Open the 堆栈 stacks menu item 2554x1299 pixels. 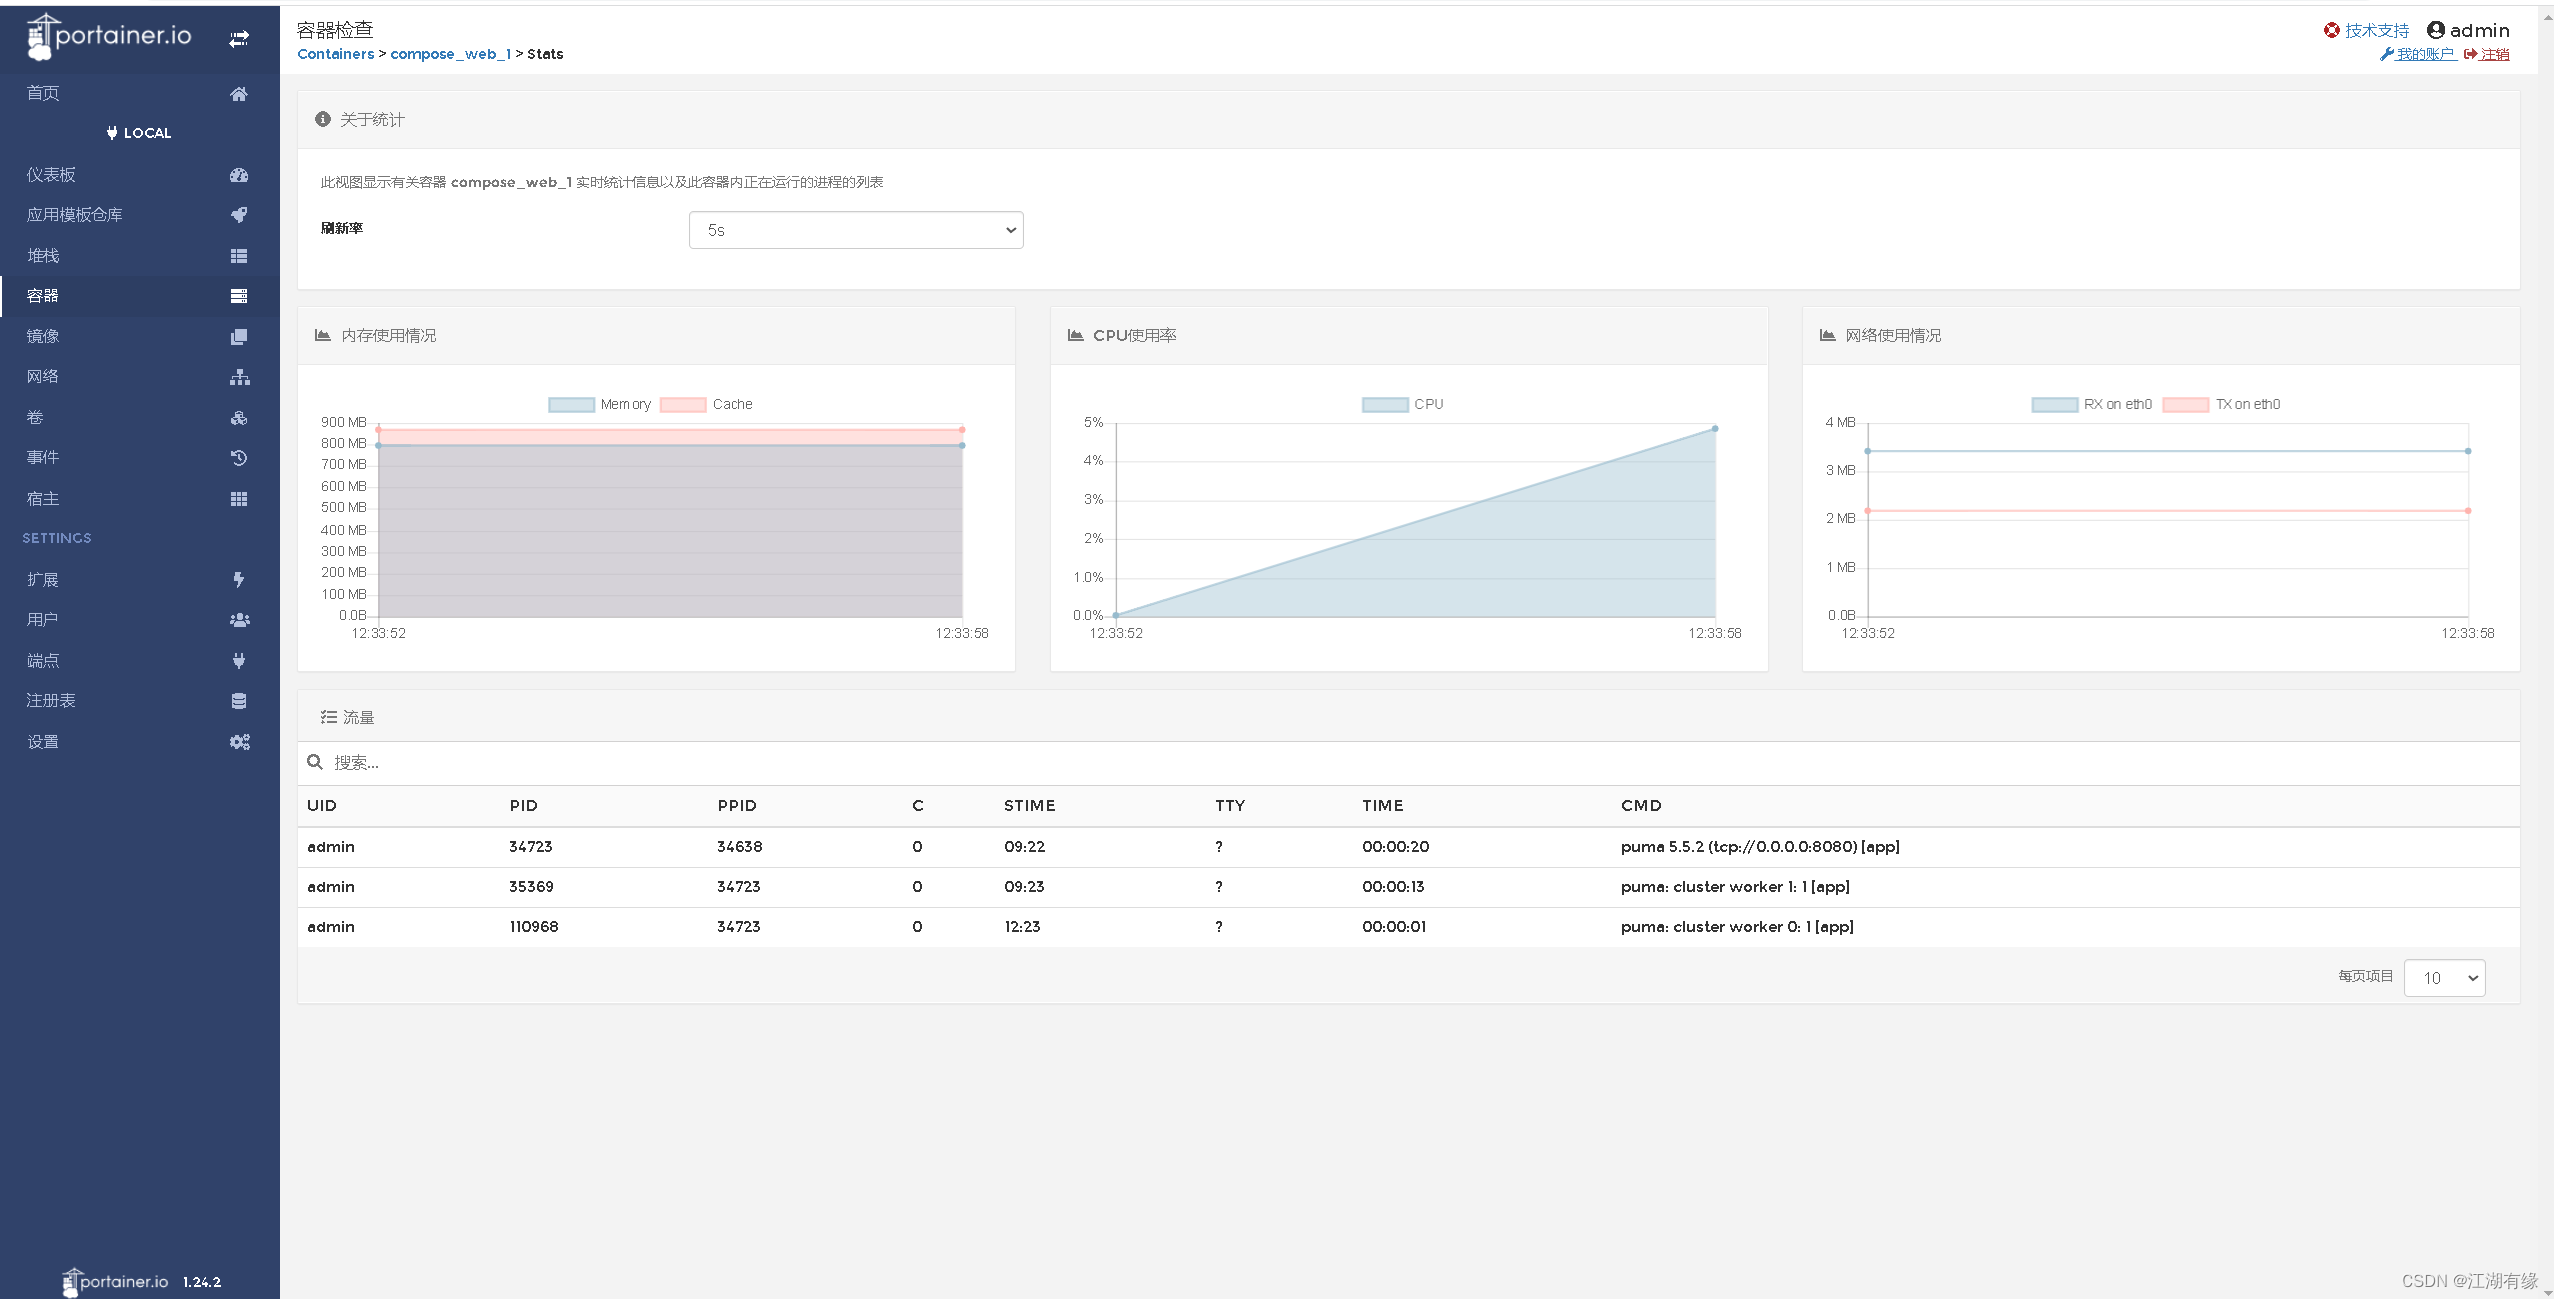coord(43,256)
